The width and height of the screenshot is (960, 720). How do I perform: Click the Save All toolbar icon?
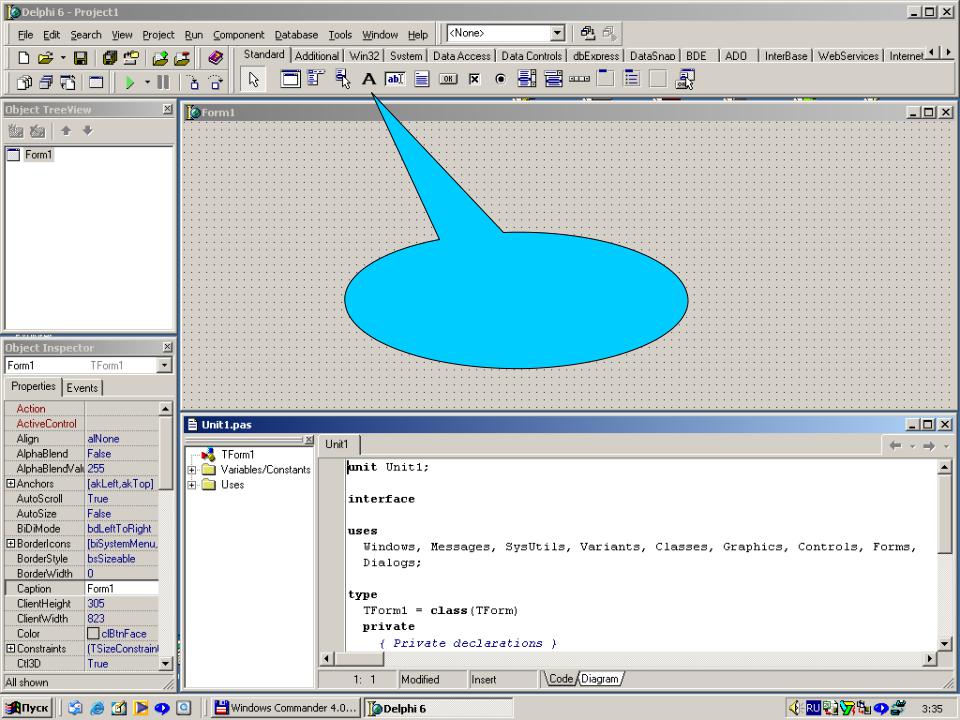(x=110, y=58)
